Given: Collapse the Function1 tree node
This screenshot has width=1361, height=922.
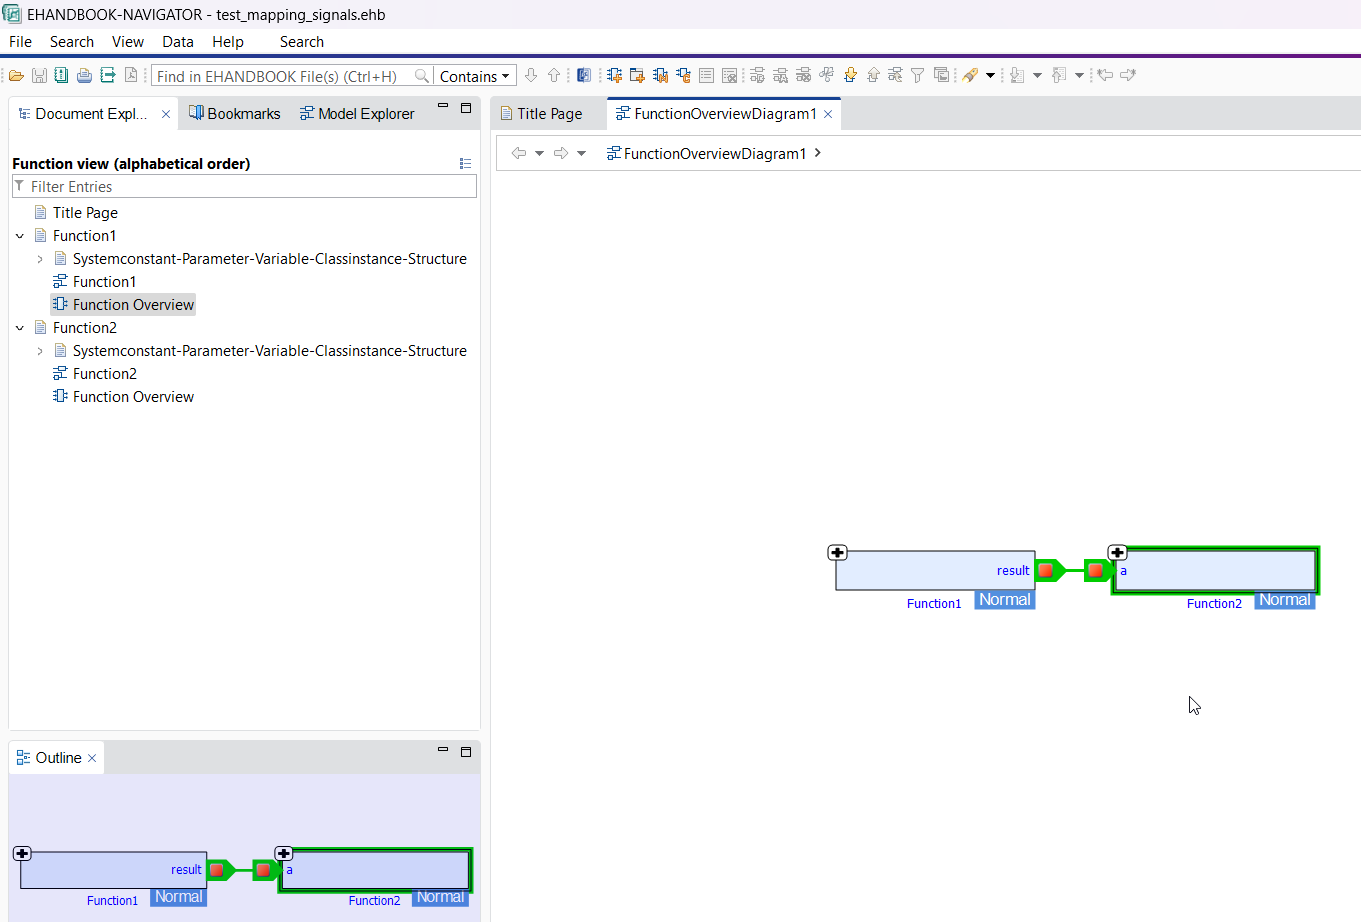Looking at the screenshot, I should click(x=20, y=236).
